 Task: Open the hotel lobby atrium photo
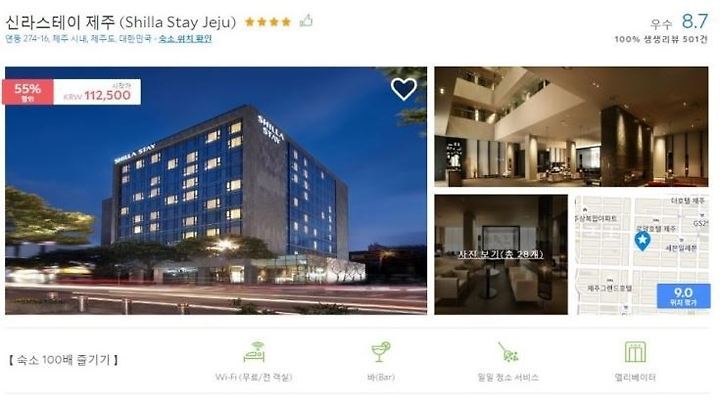tap(571, 127)
